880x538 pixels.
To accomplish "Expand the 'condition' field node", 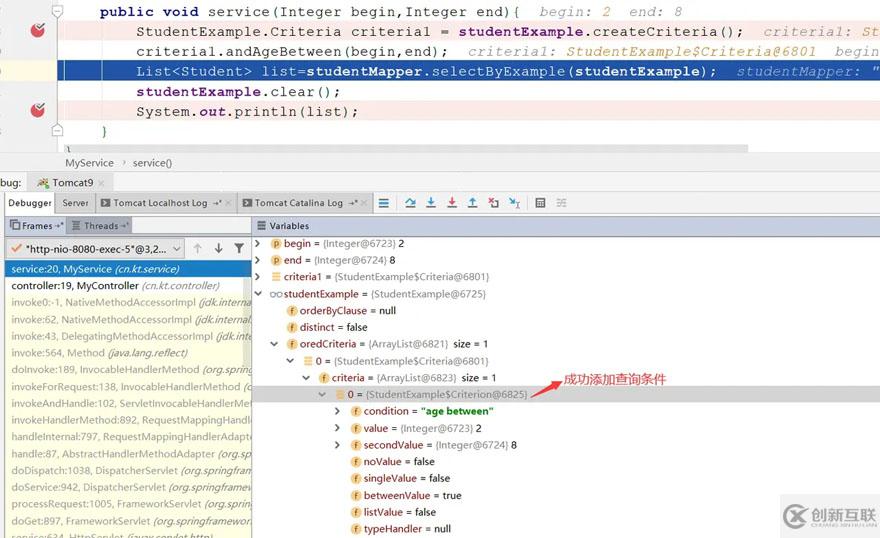I will click(337, 411).
